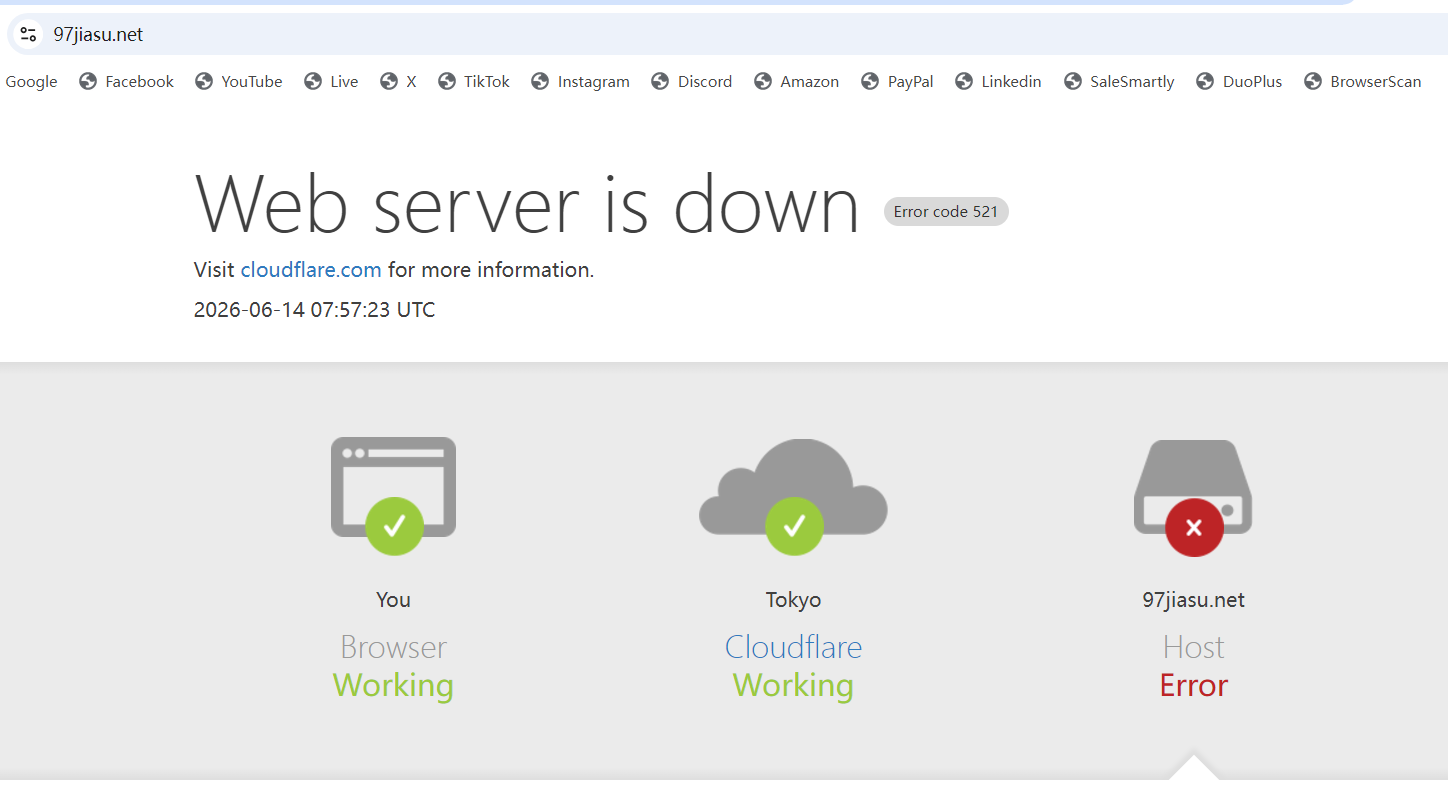
Task: Click the globe icon beside Amazon bookmark
Action: 763,82
